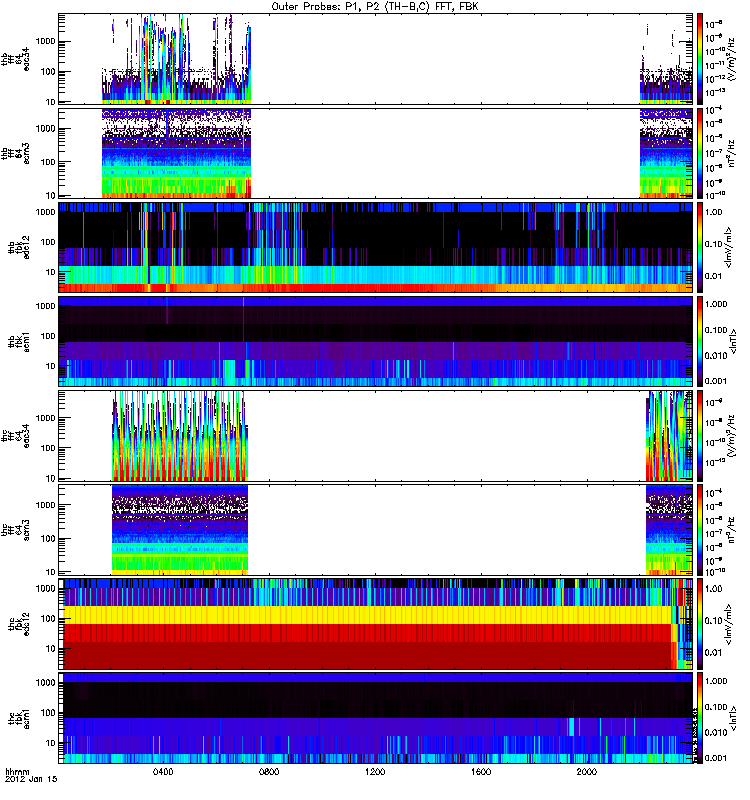Click the "2012 Jan 15" date label
750x800 pixels.
tap(31, 779)
